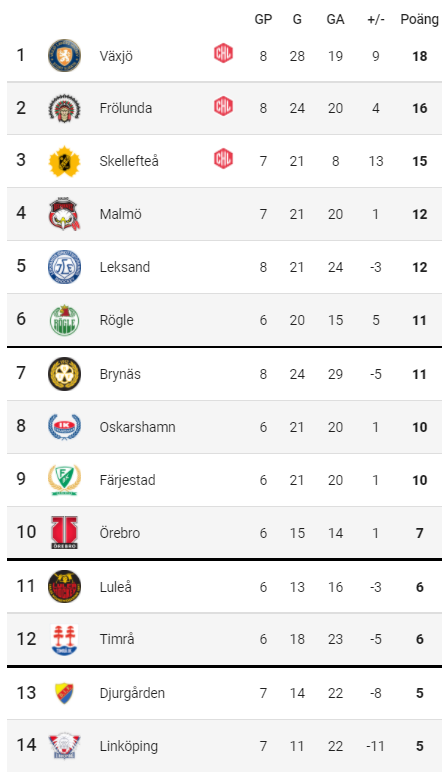Screen dimensions: 446x772
Task: Click the Djurgården shield logo
Action: [64, 693]
